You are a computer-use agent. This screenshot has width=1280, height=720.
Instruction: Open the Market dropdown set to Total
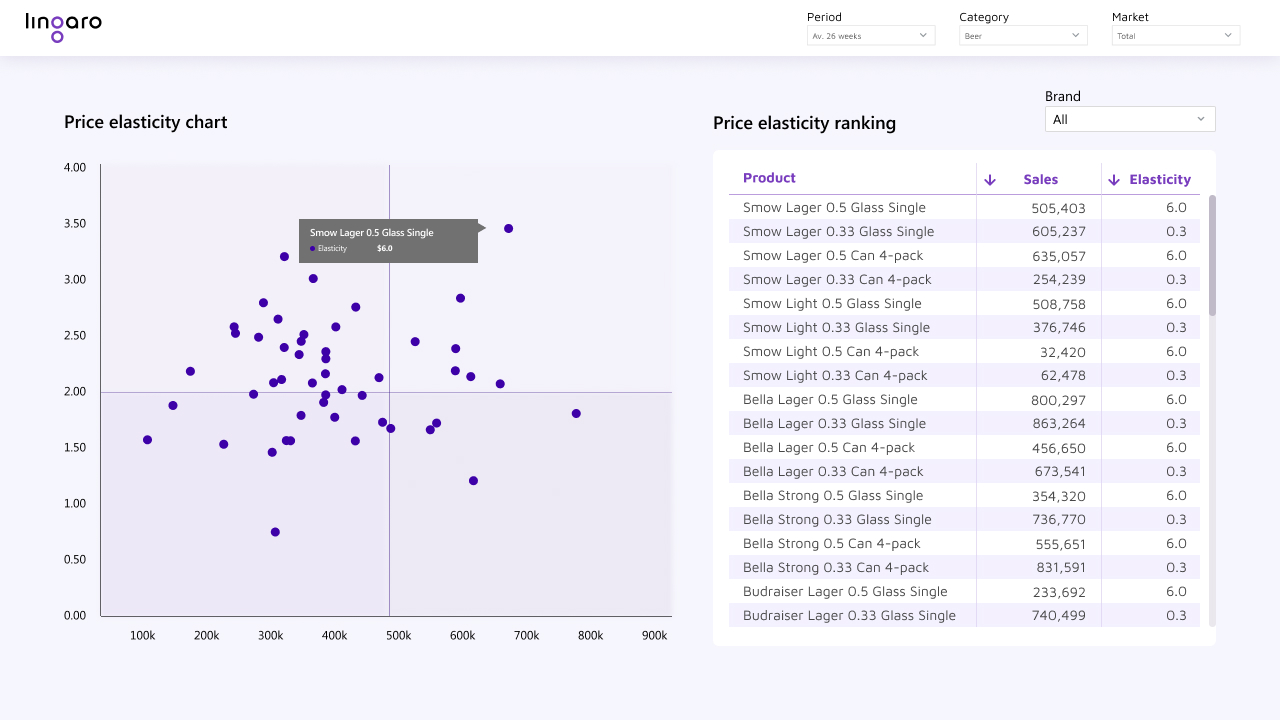click(1175, 35)
